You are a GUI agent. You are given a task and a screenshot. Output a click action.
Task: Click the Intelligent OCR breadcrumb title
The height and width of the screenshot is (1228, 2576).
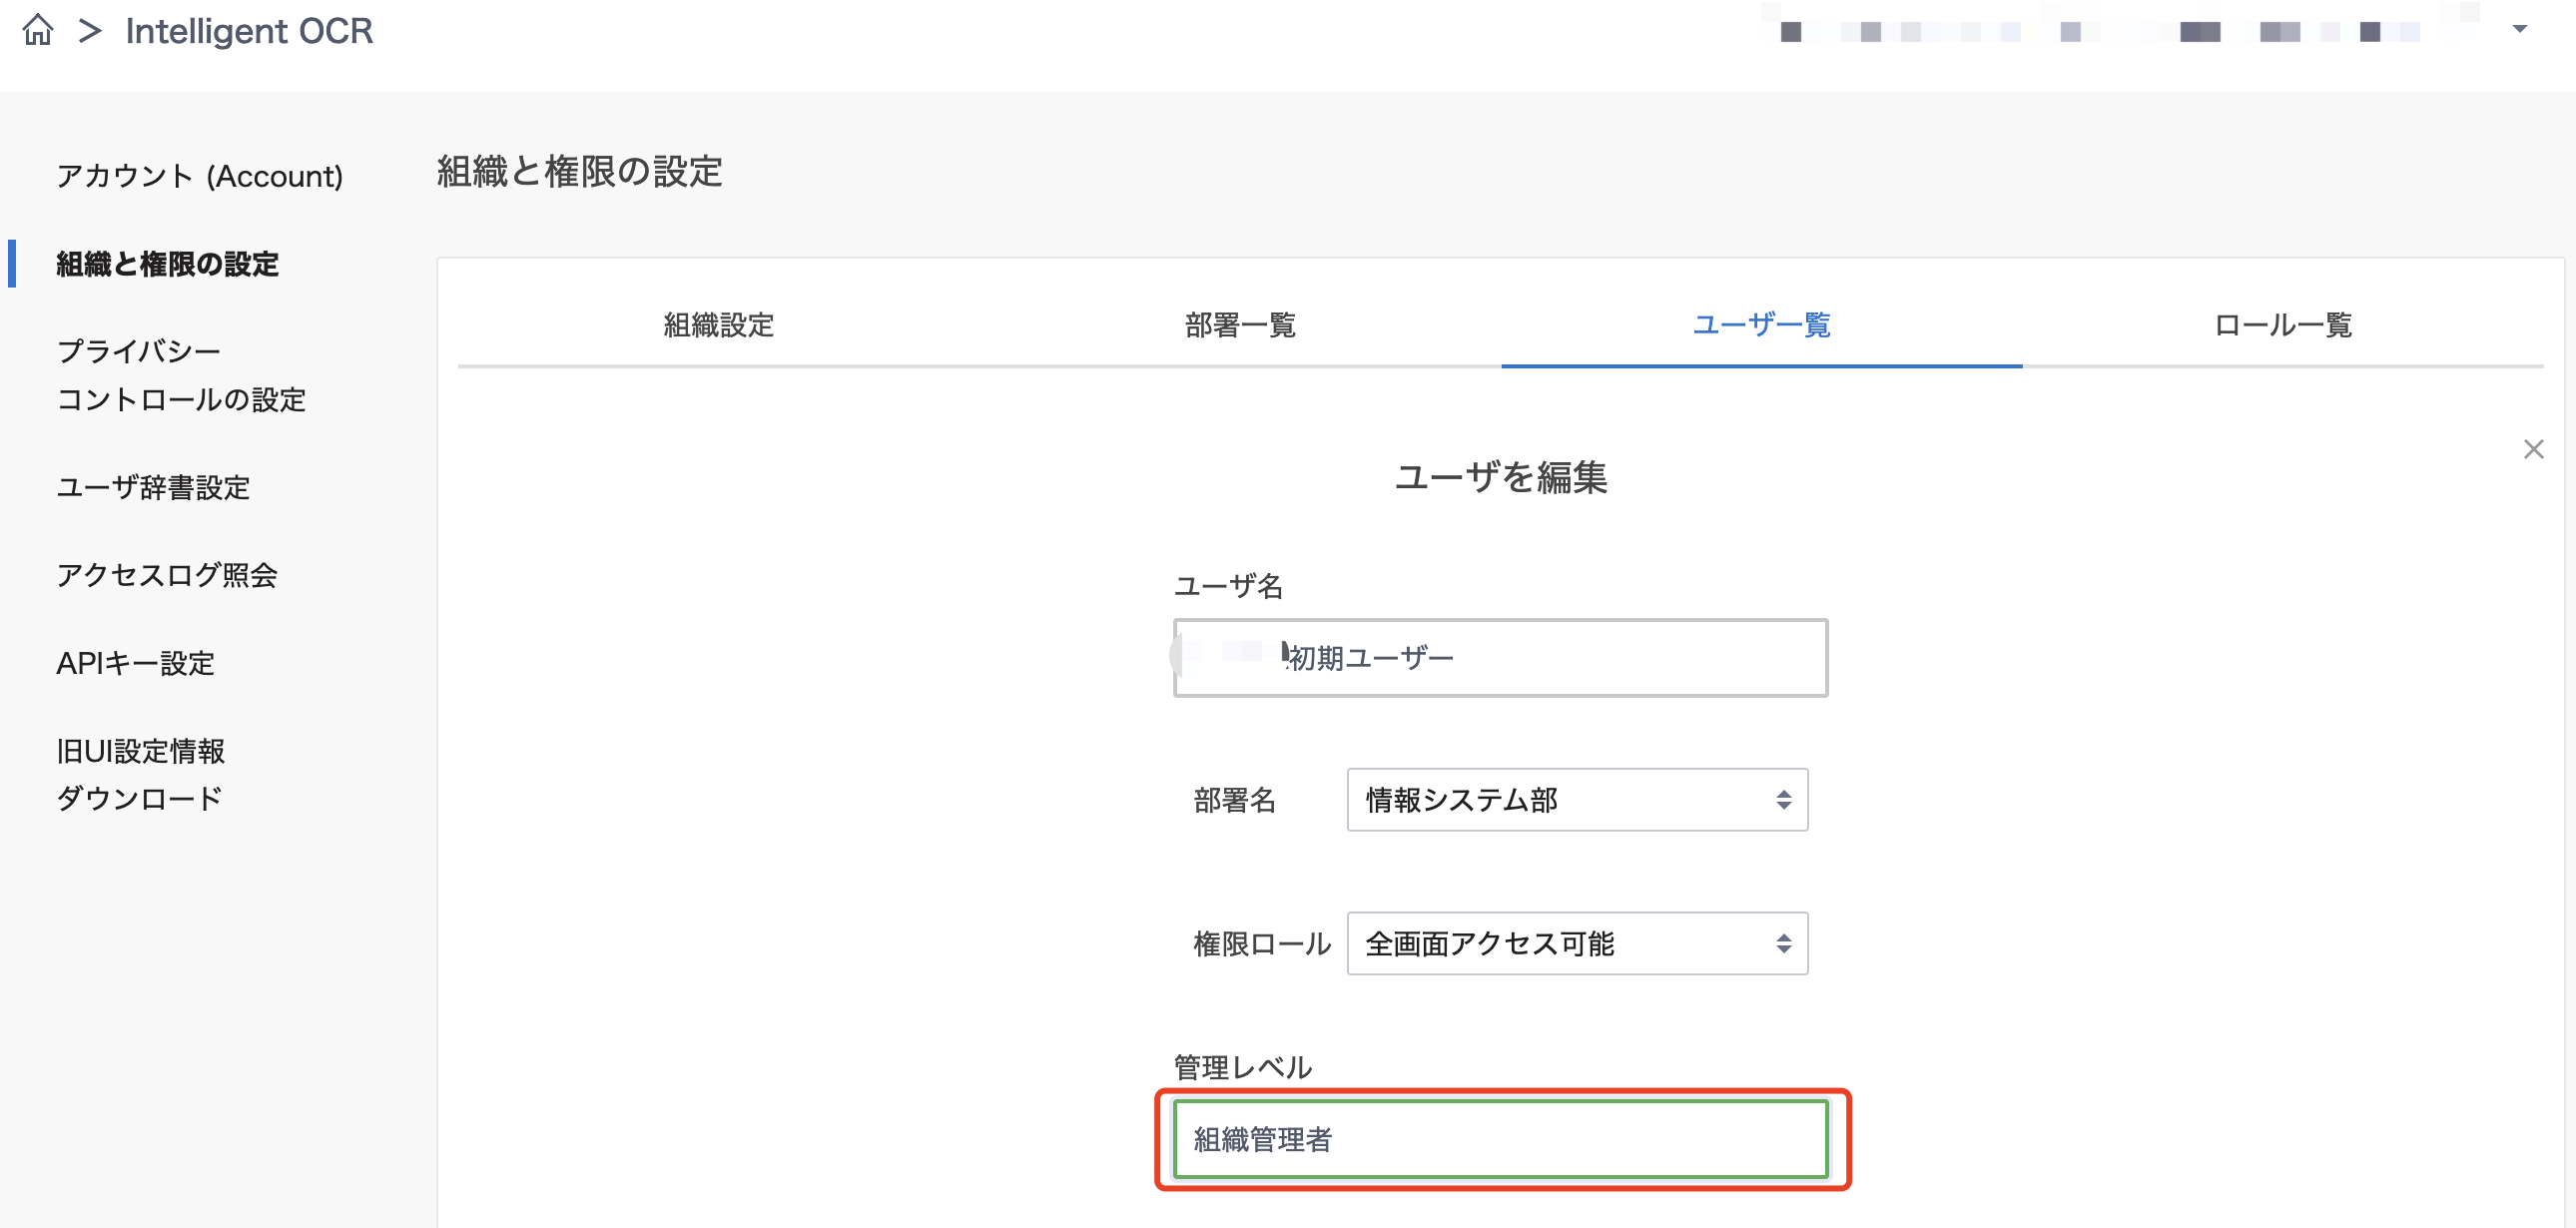pyautogui.click(x=248, y=30)
